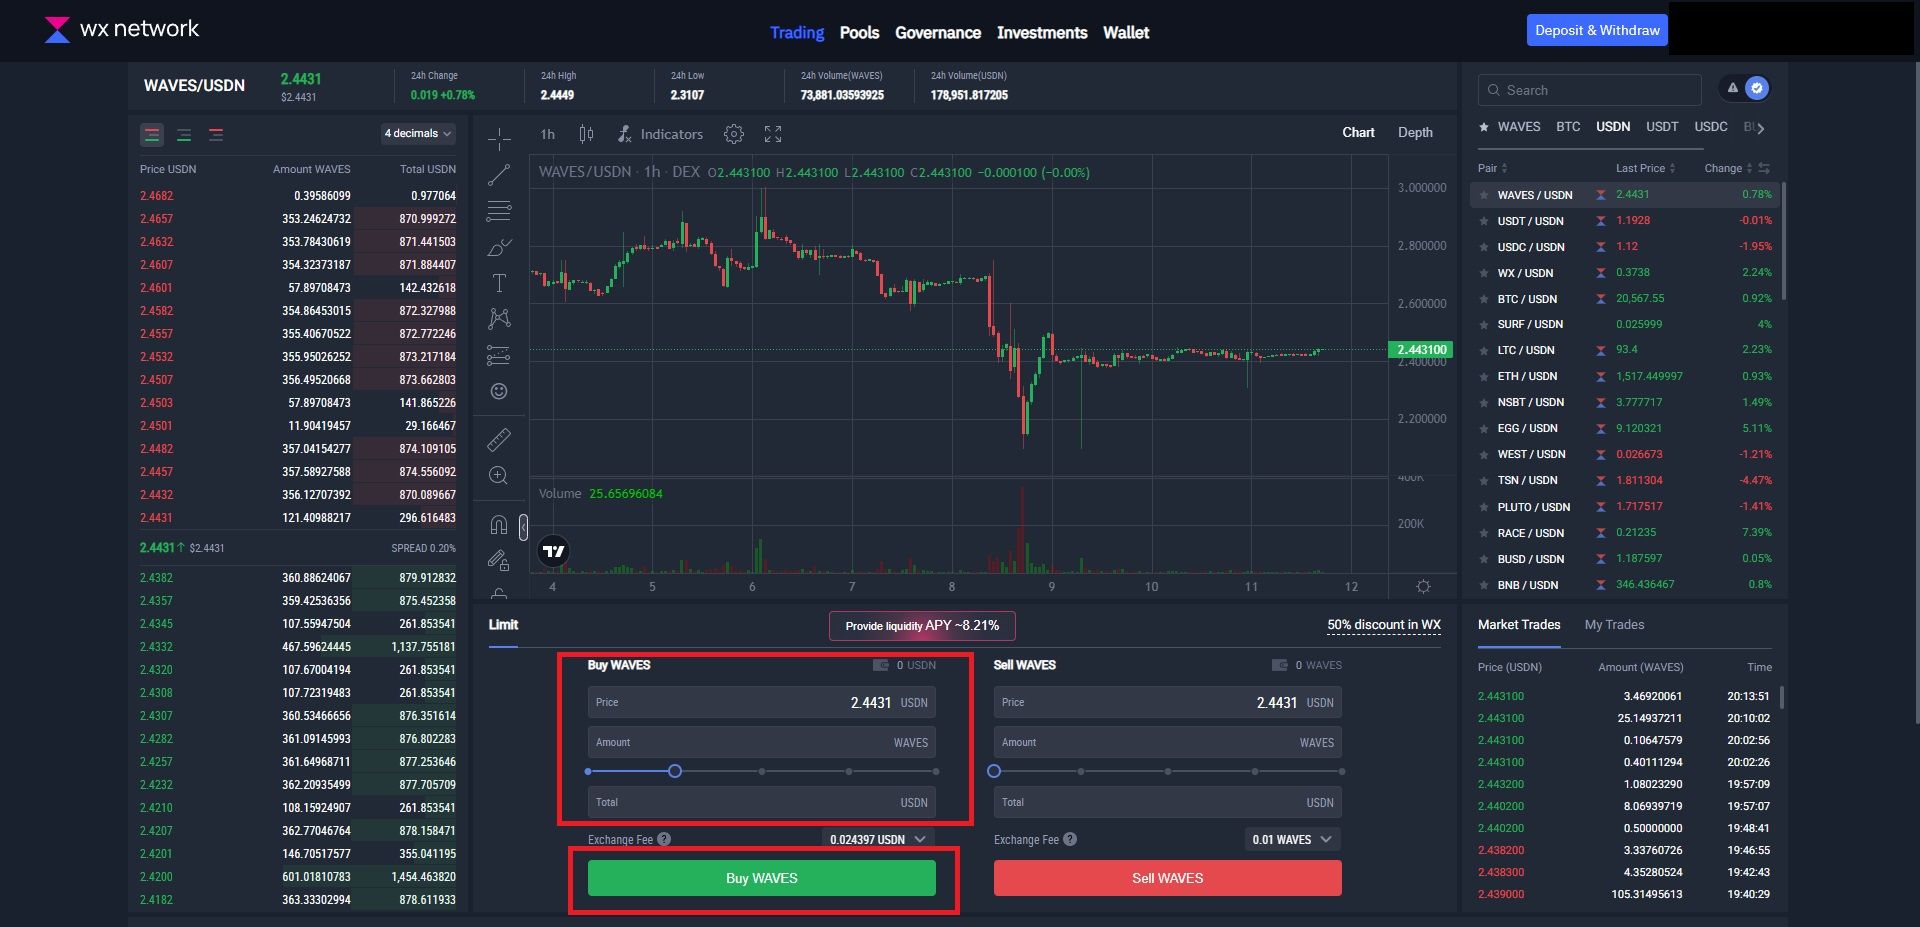The image size is (1920, 927).
Task: Click the wx network logo
Action: point(122,29)
